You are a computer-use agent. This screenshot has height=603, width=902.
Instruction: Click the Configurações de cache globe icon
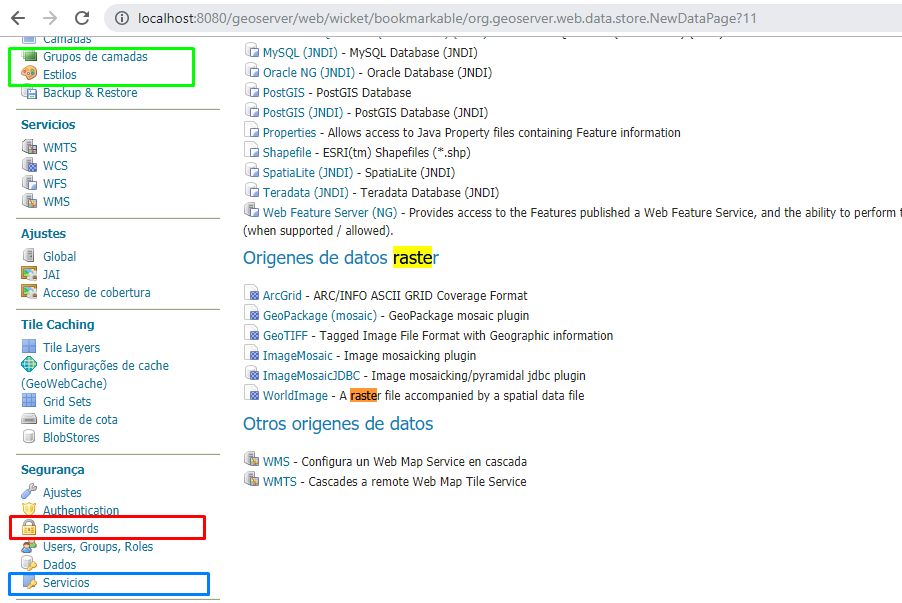coord(29,364)
